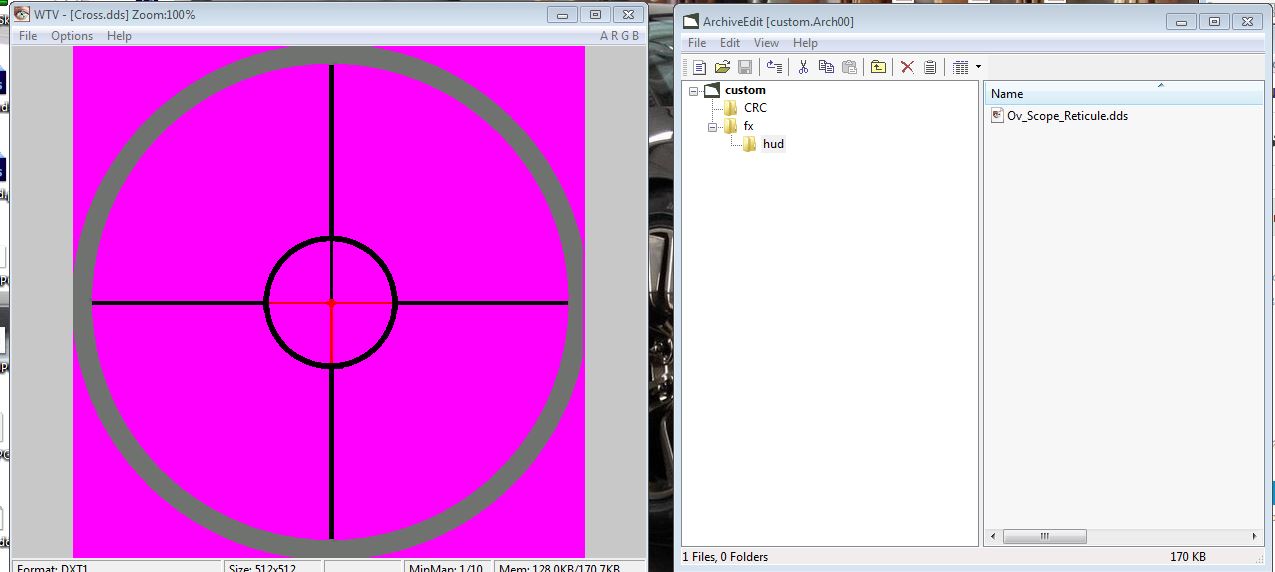
Task: Click Open archive folder icon in ArchiveEdit
Action: (x=723, y=67)
